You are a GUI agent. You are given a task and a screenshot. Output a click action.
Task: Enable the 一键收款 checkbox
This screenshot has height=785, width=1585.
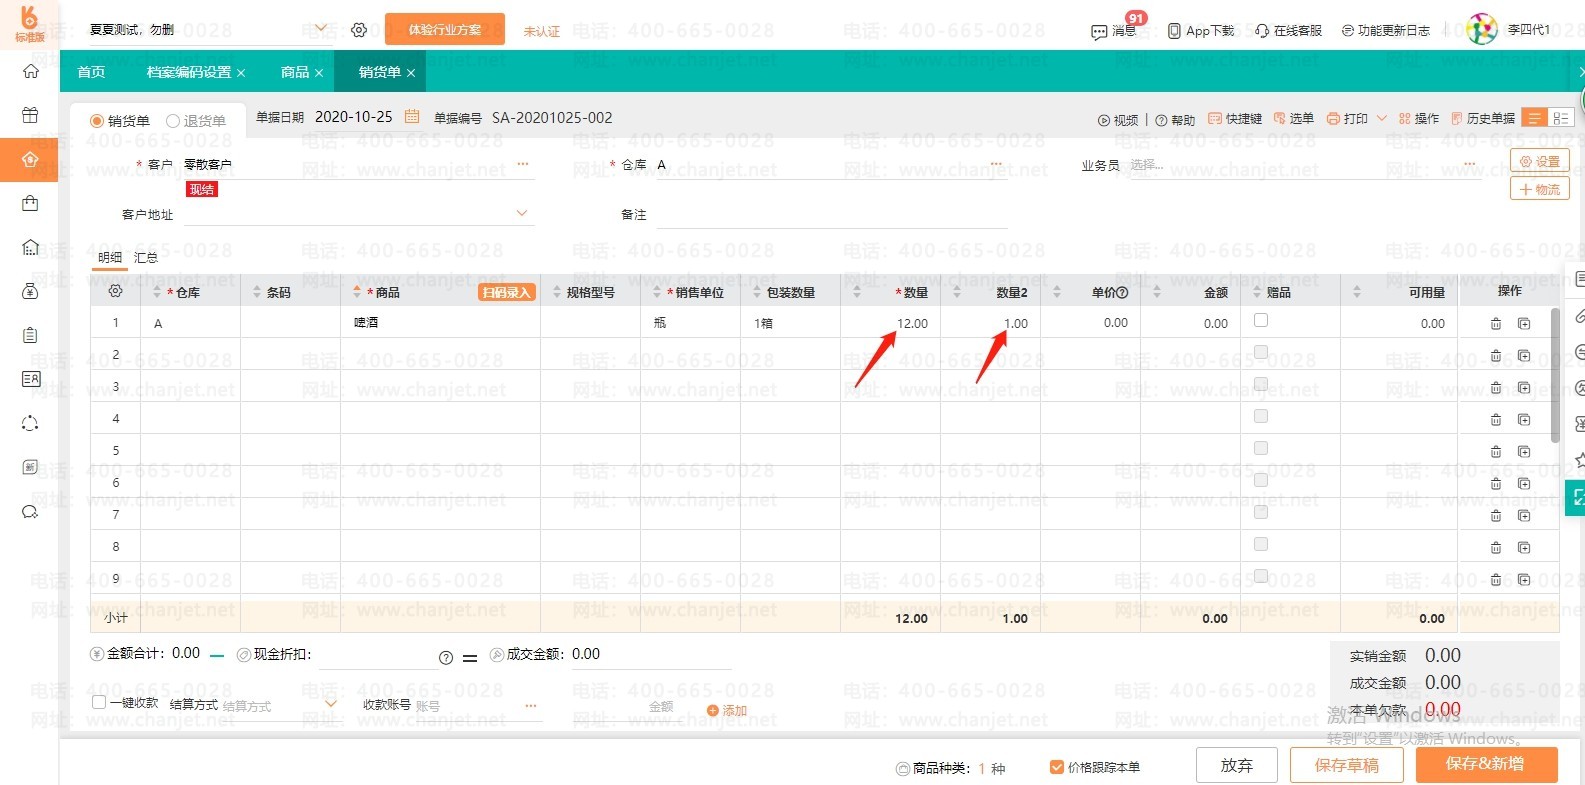click(99, 702)
